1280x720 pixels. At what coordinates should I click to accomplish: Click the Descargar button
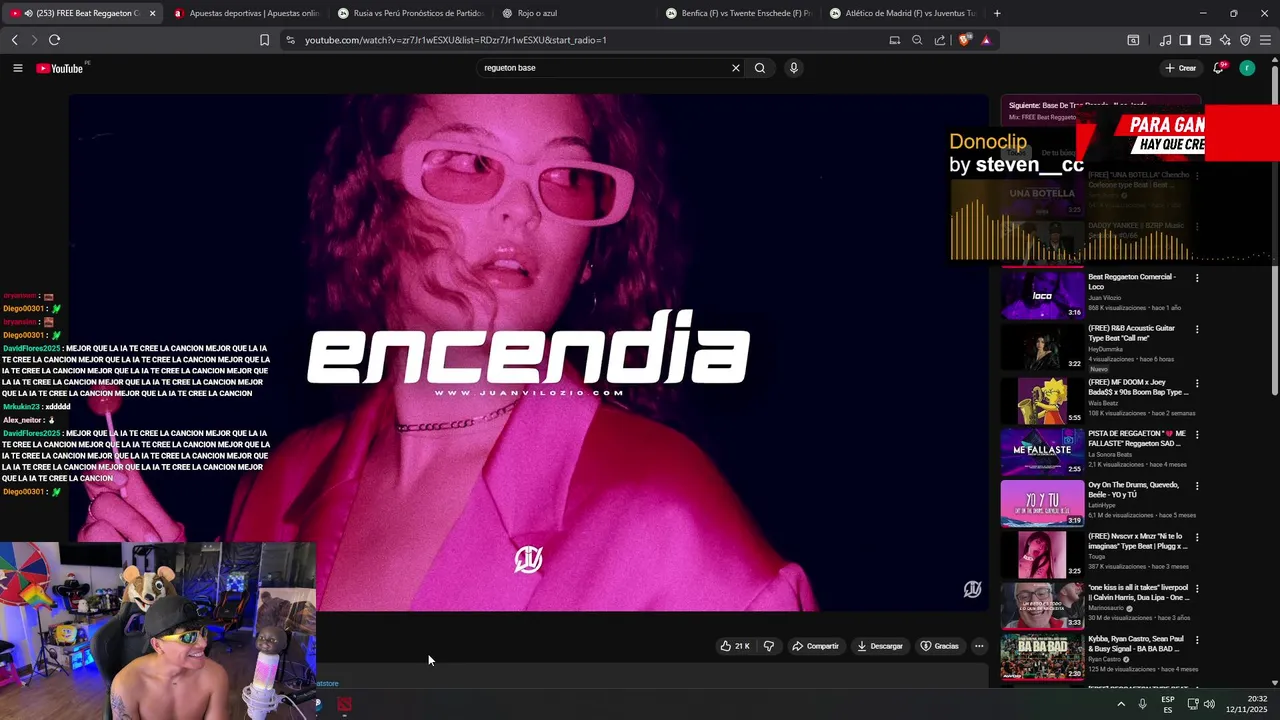coord(880,646)
